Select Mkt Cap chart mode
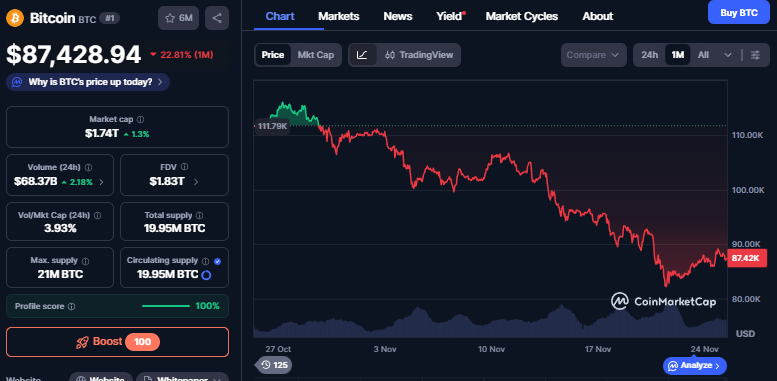The height and width of the screenshot is (381, 777). 316,55
